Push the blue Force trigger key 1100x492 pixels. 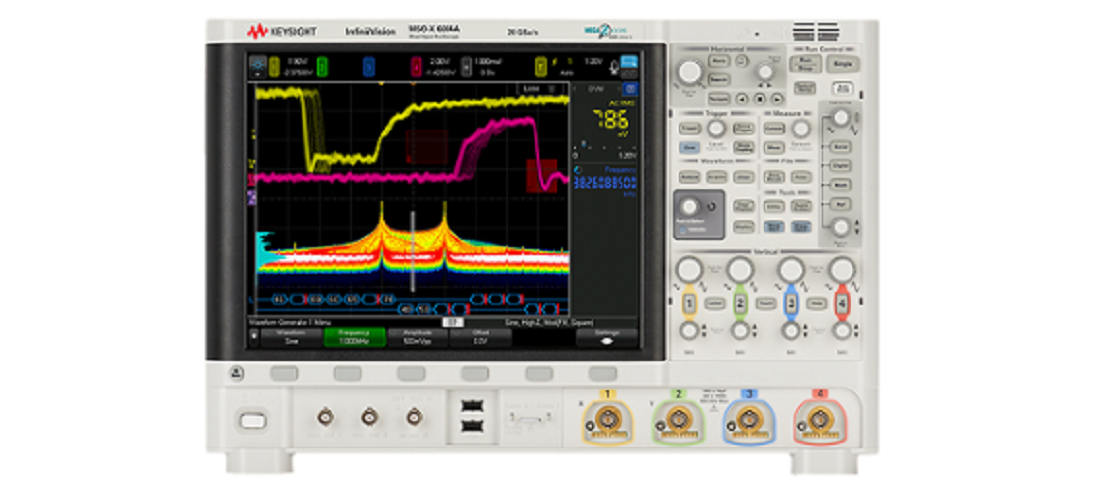690,147
